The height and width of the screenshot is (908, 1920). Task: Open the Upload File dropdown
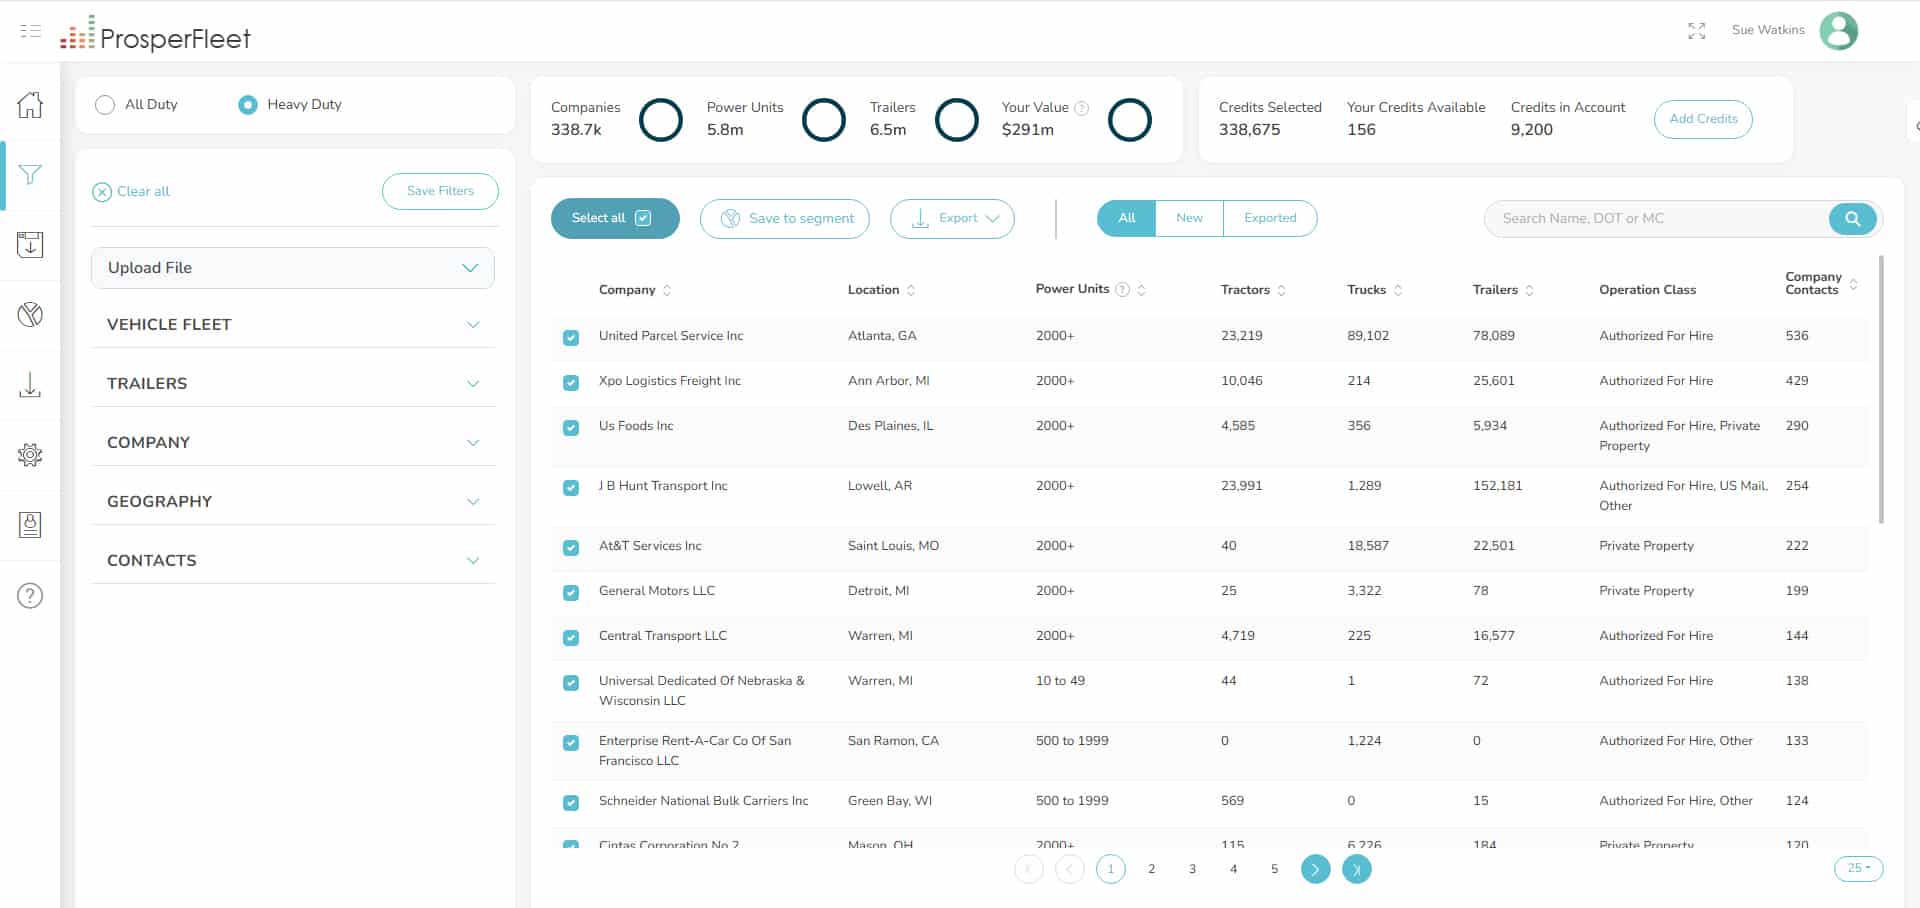tap(293, 268)
